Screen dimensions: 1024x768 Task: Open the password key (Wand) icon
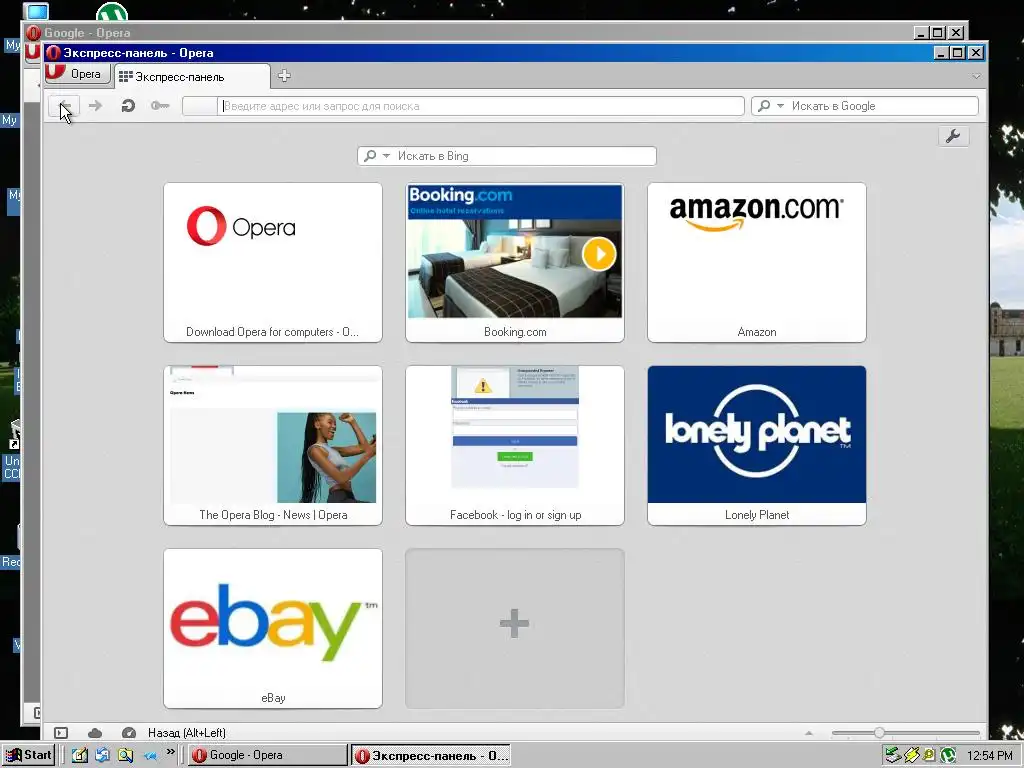point(160,106)
